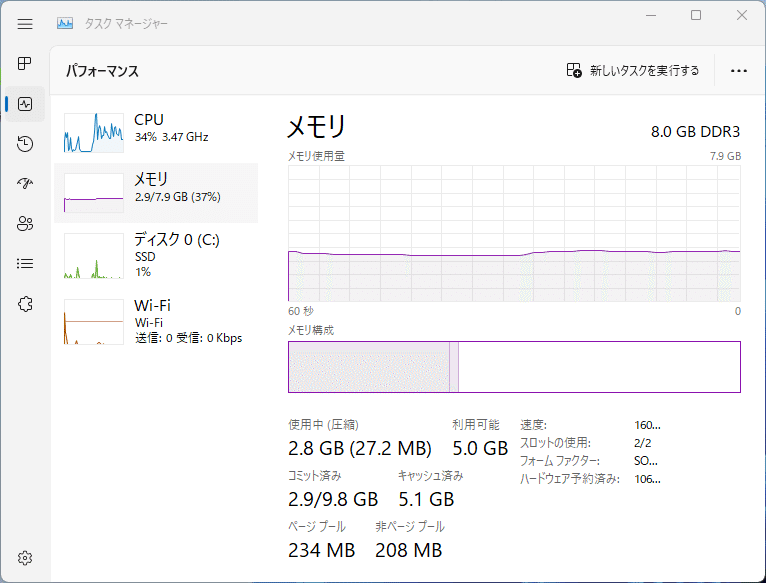This screenshot has height=583, width=766.
Task: Click the スロットの使用: 2/2 value
Action: pos(642,443)
